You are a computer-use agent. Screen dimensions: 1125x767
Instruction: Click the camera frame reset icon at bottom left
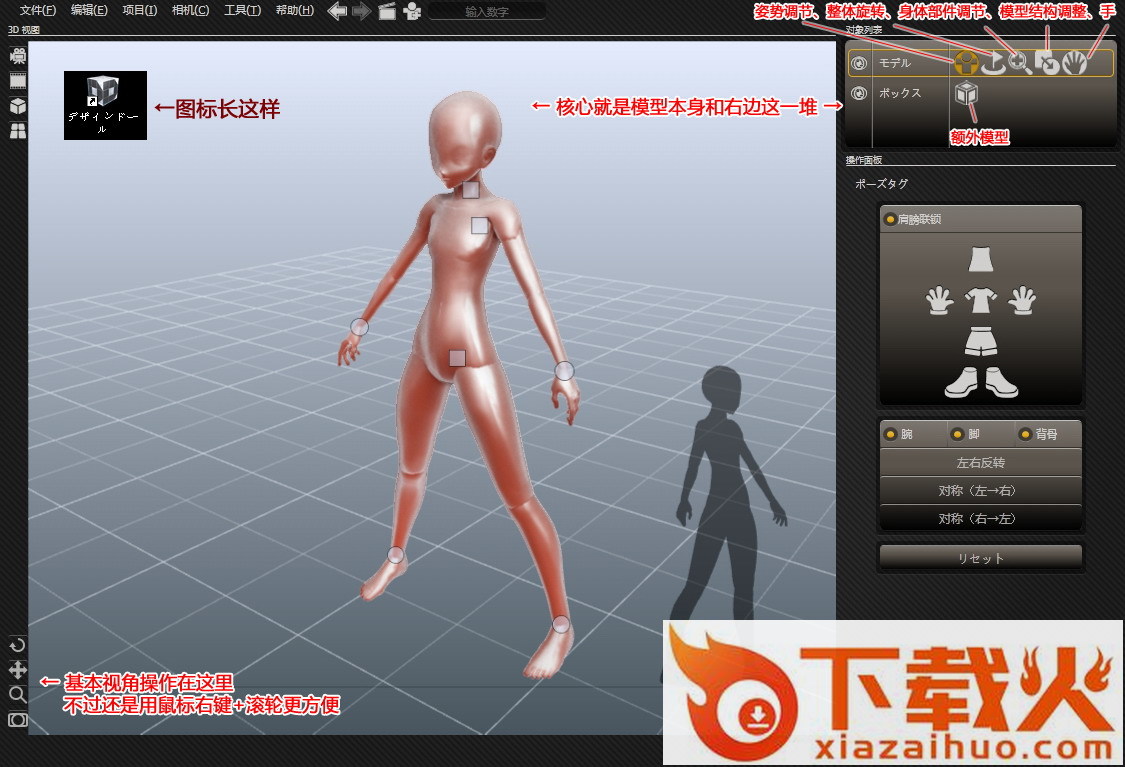coord(17,720)
